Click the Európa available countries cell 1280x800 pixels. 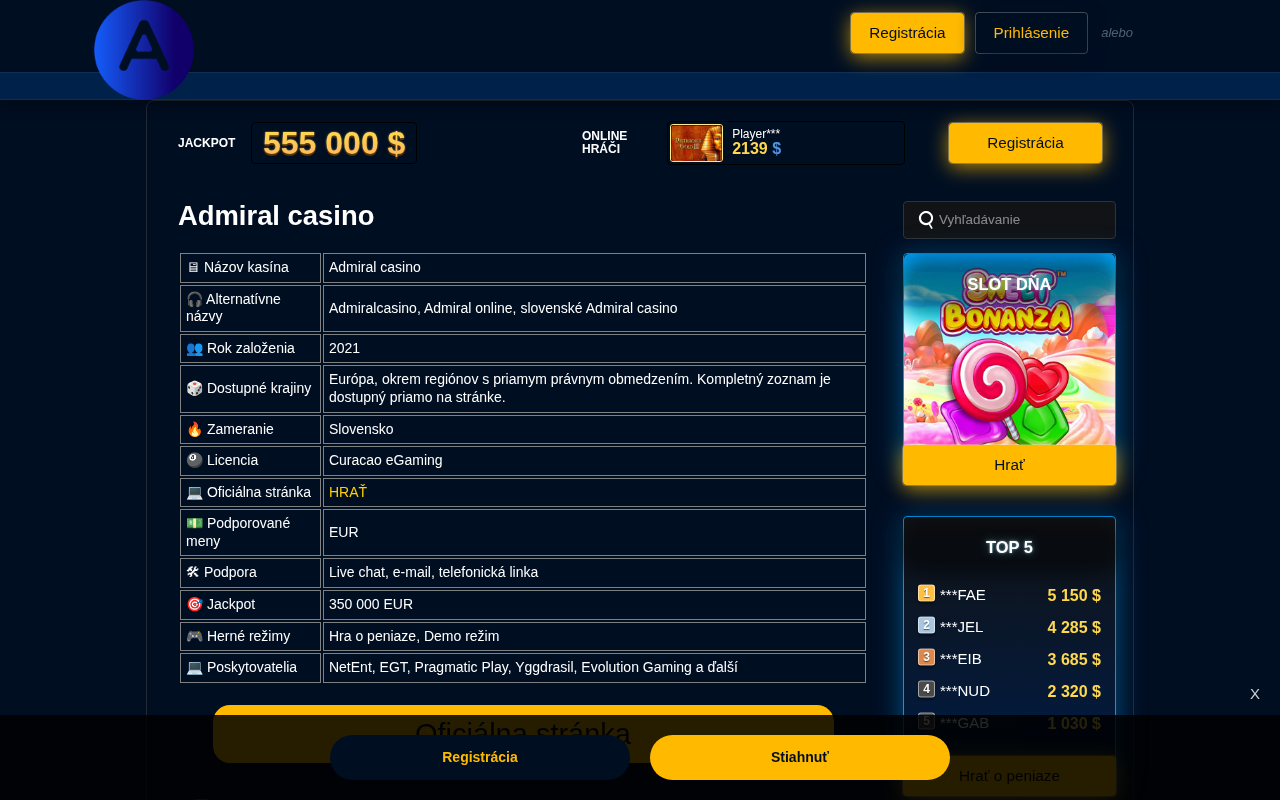(594, 389)
